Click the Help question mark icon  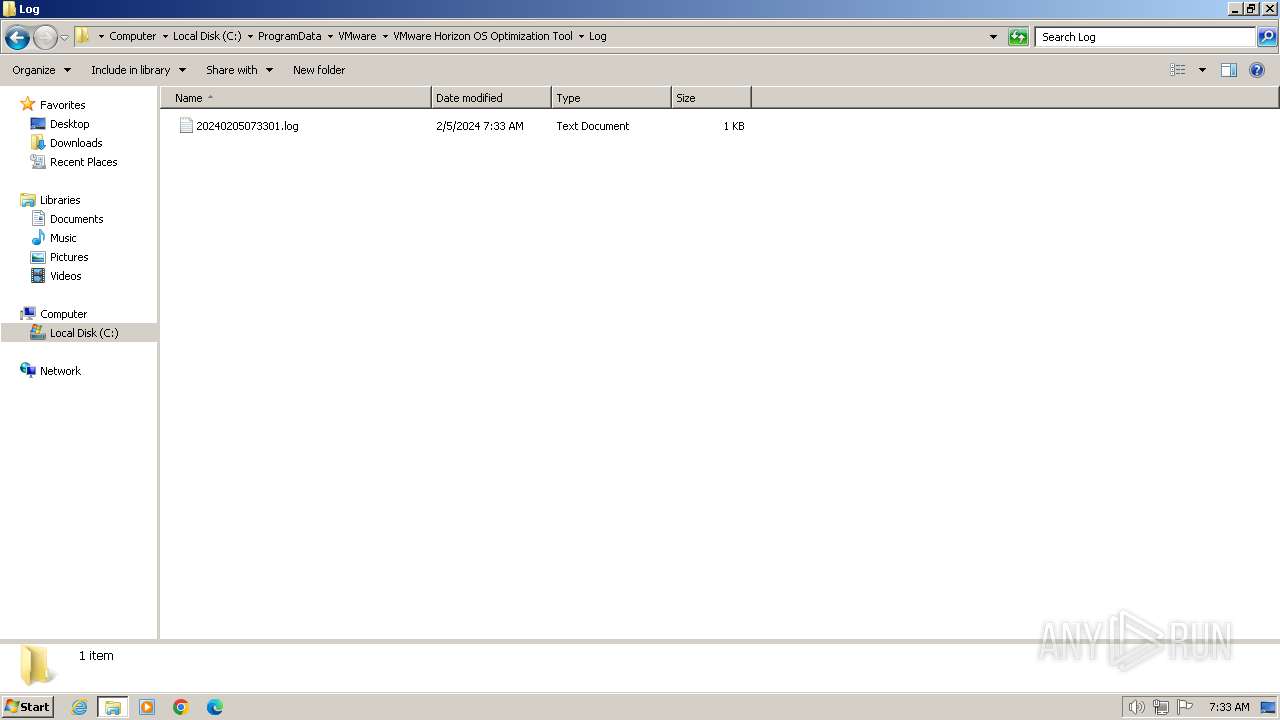[1257, 70]
